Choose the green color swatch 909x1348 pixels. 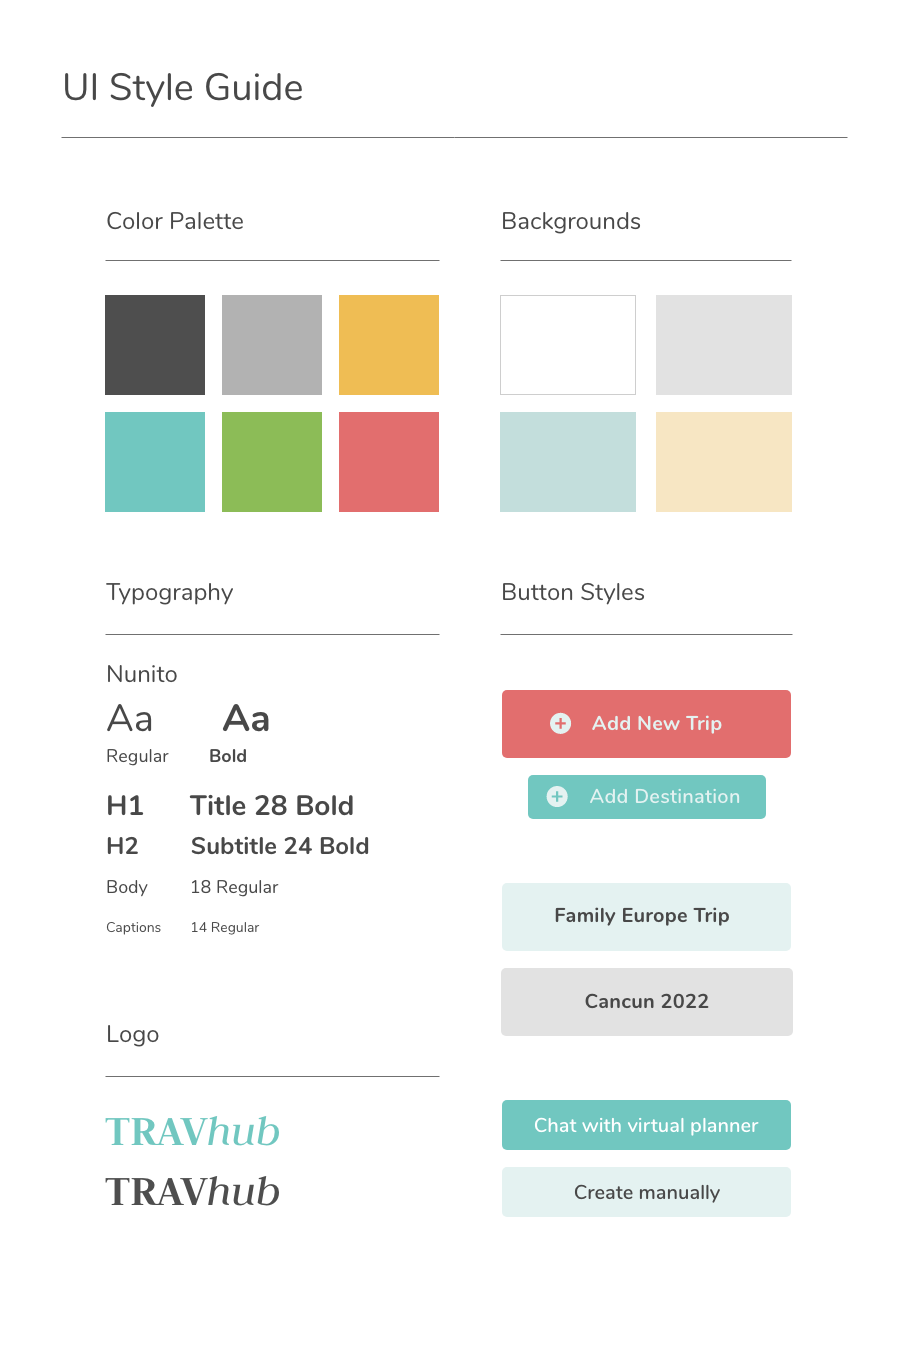272,462
